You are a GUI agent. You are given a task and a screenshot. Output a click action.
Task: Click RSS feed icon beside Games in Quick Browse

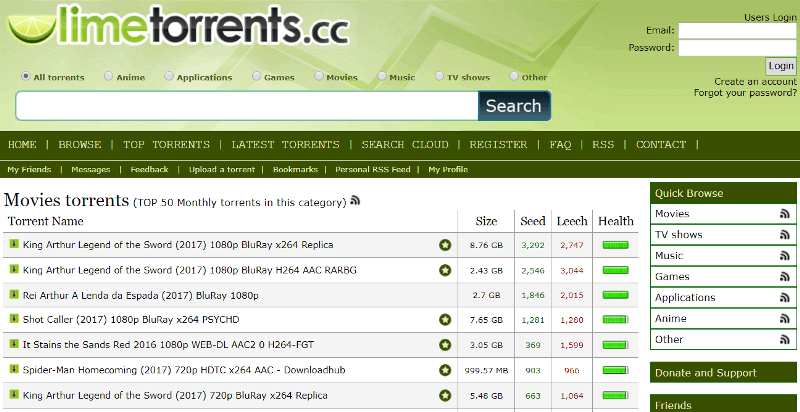pos(785,277)
